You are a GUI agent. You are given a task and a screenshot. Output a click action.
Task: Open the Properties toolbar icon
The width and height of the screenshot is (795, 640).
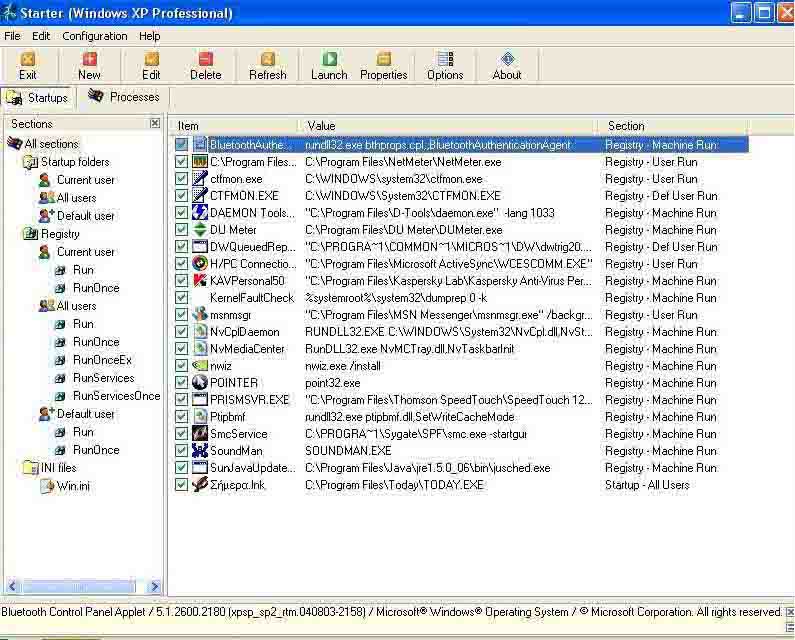coord(384,60)
